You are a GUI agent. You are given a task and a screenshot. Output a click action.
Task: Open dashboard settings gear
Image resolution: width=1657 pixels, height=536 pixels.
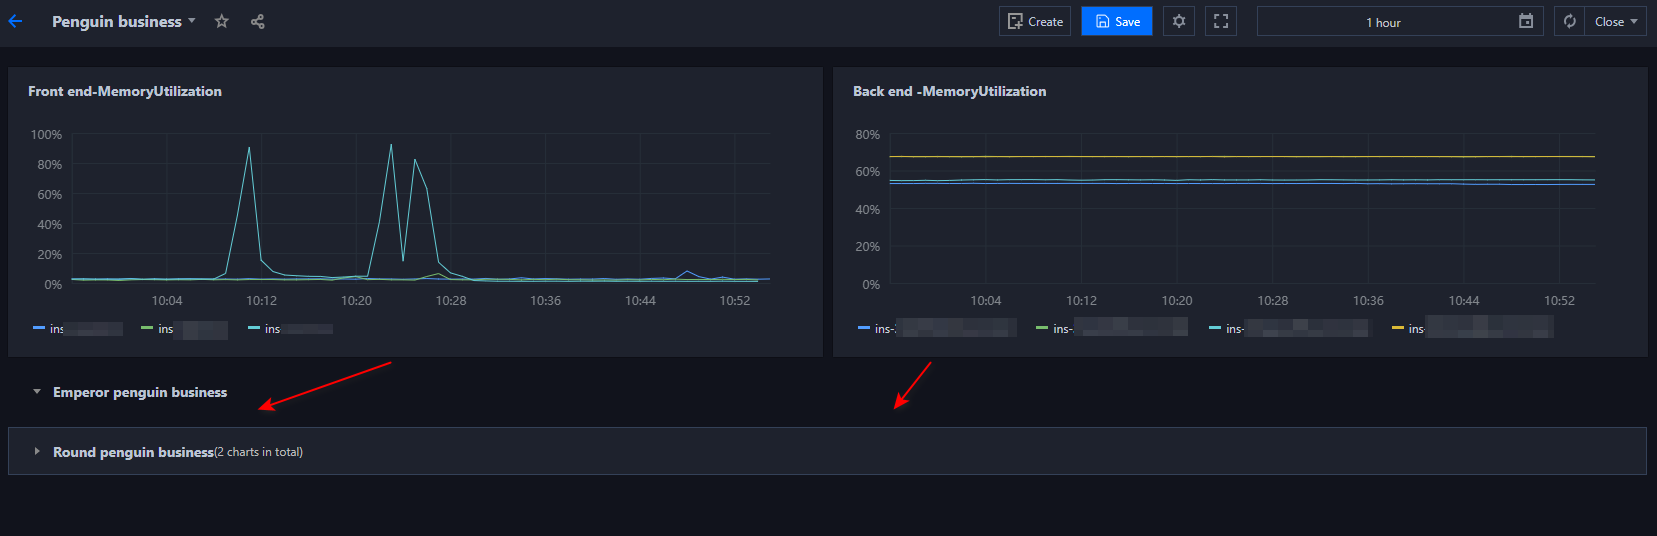point(1179,21)
